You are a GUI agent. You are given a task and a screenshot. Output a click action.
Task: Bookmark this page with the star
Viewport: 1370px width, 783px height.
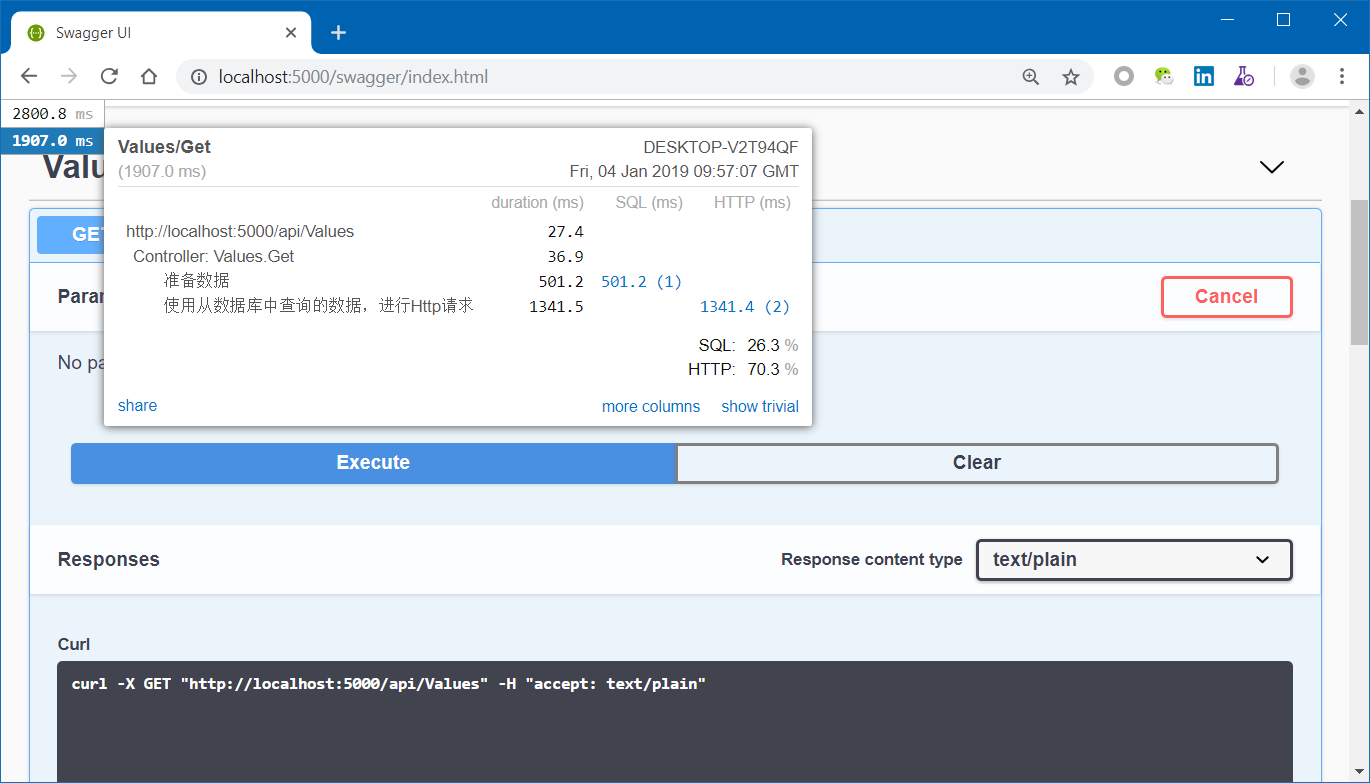pos(1071,77)
